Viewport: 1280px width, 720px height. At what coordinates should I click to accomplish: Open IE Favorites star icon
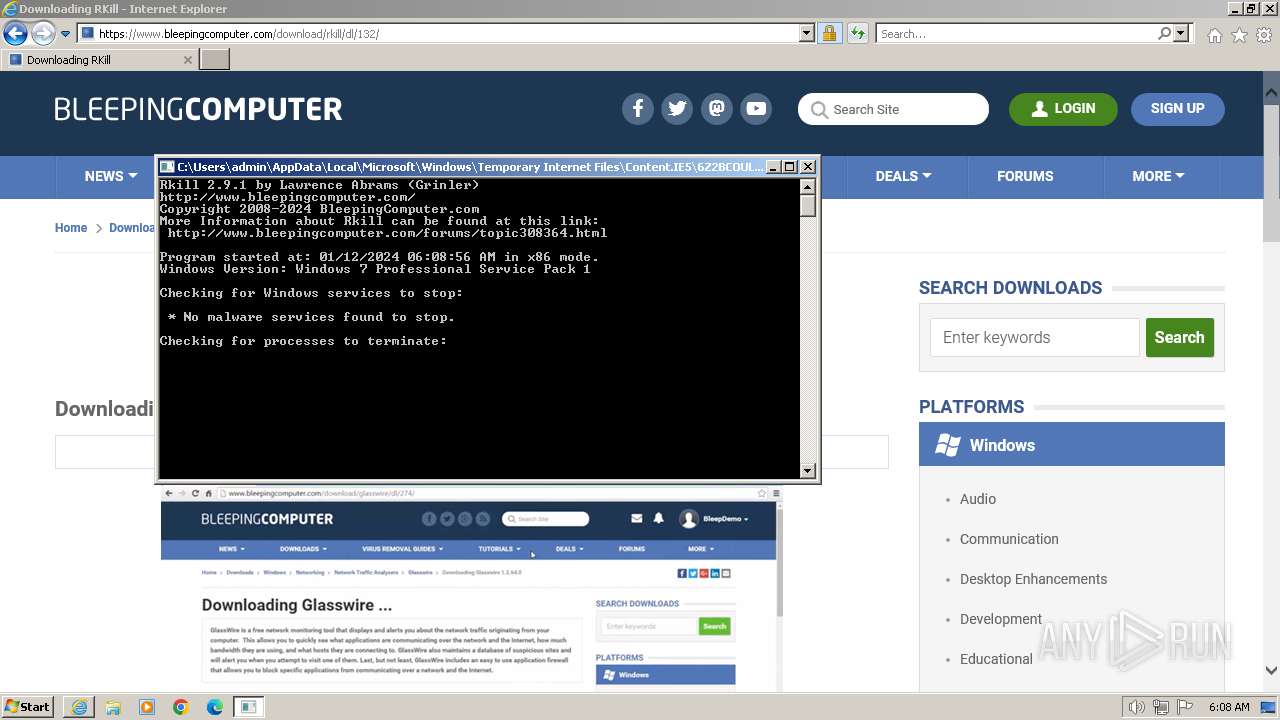(x=1239, y=35)
